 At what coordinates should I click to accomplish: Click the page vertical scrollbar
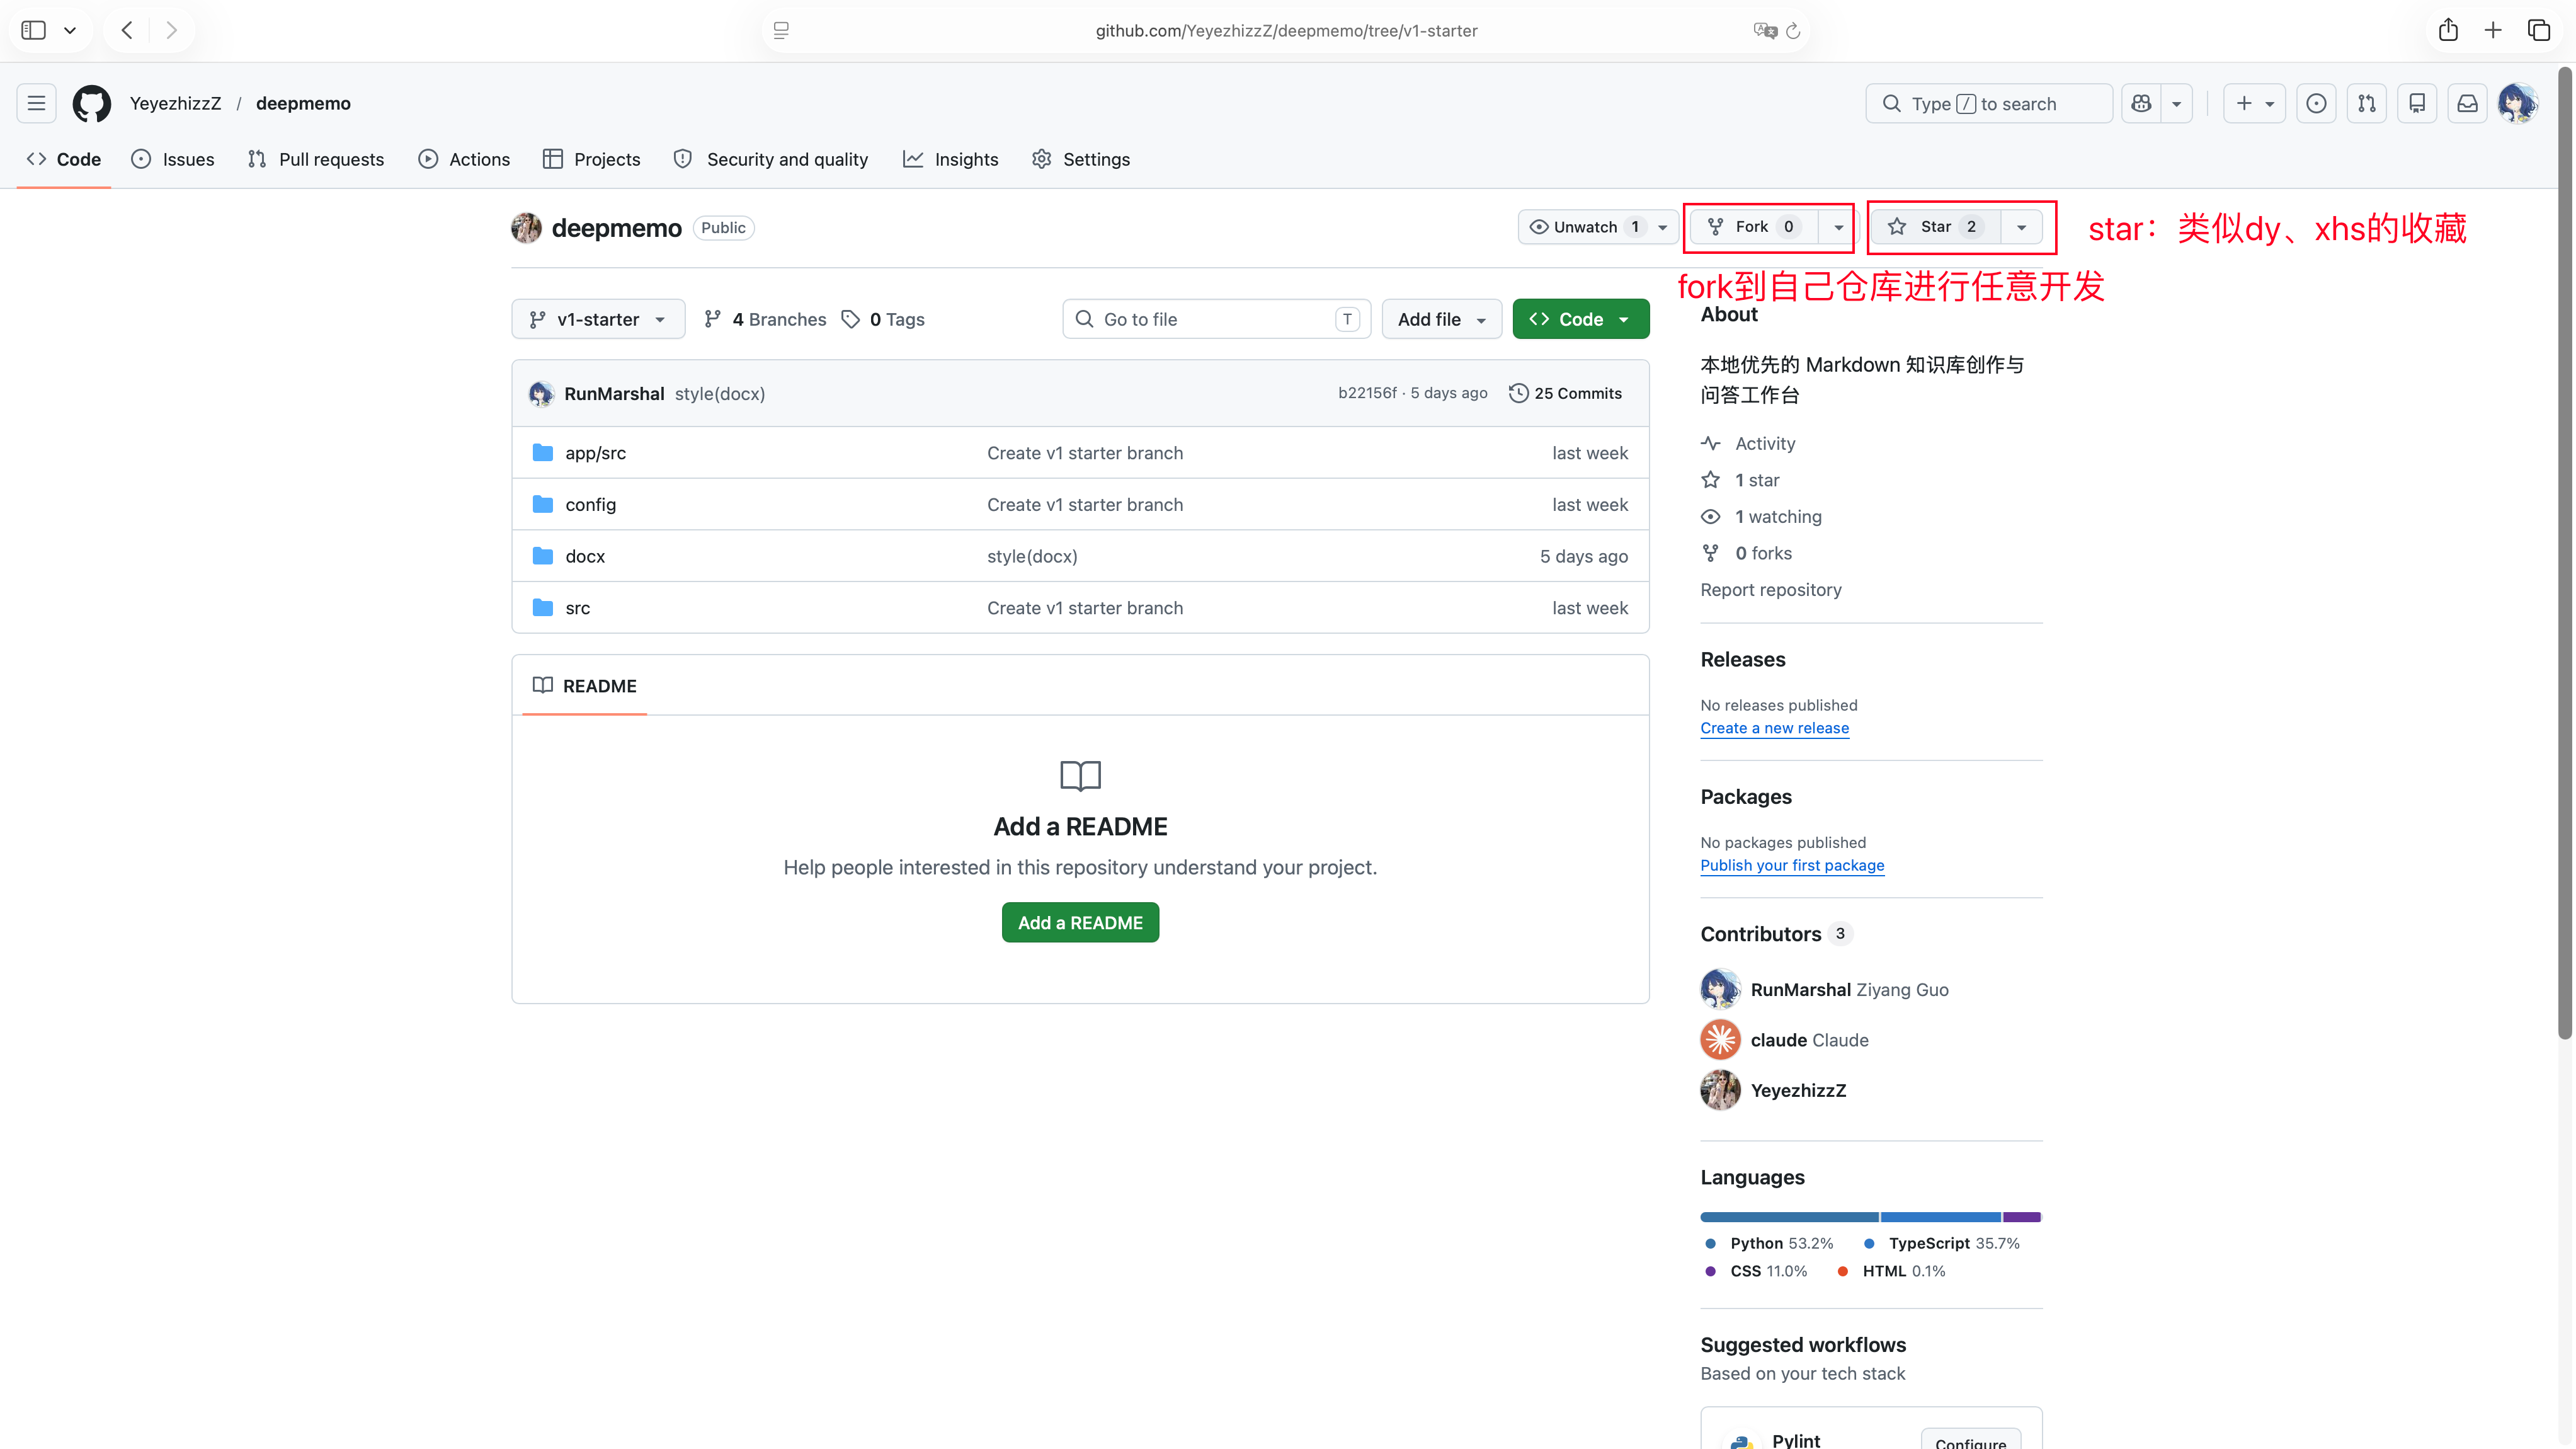pos(2564,553)
